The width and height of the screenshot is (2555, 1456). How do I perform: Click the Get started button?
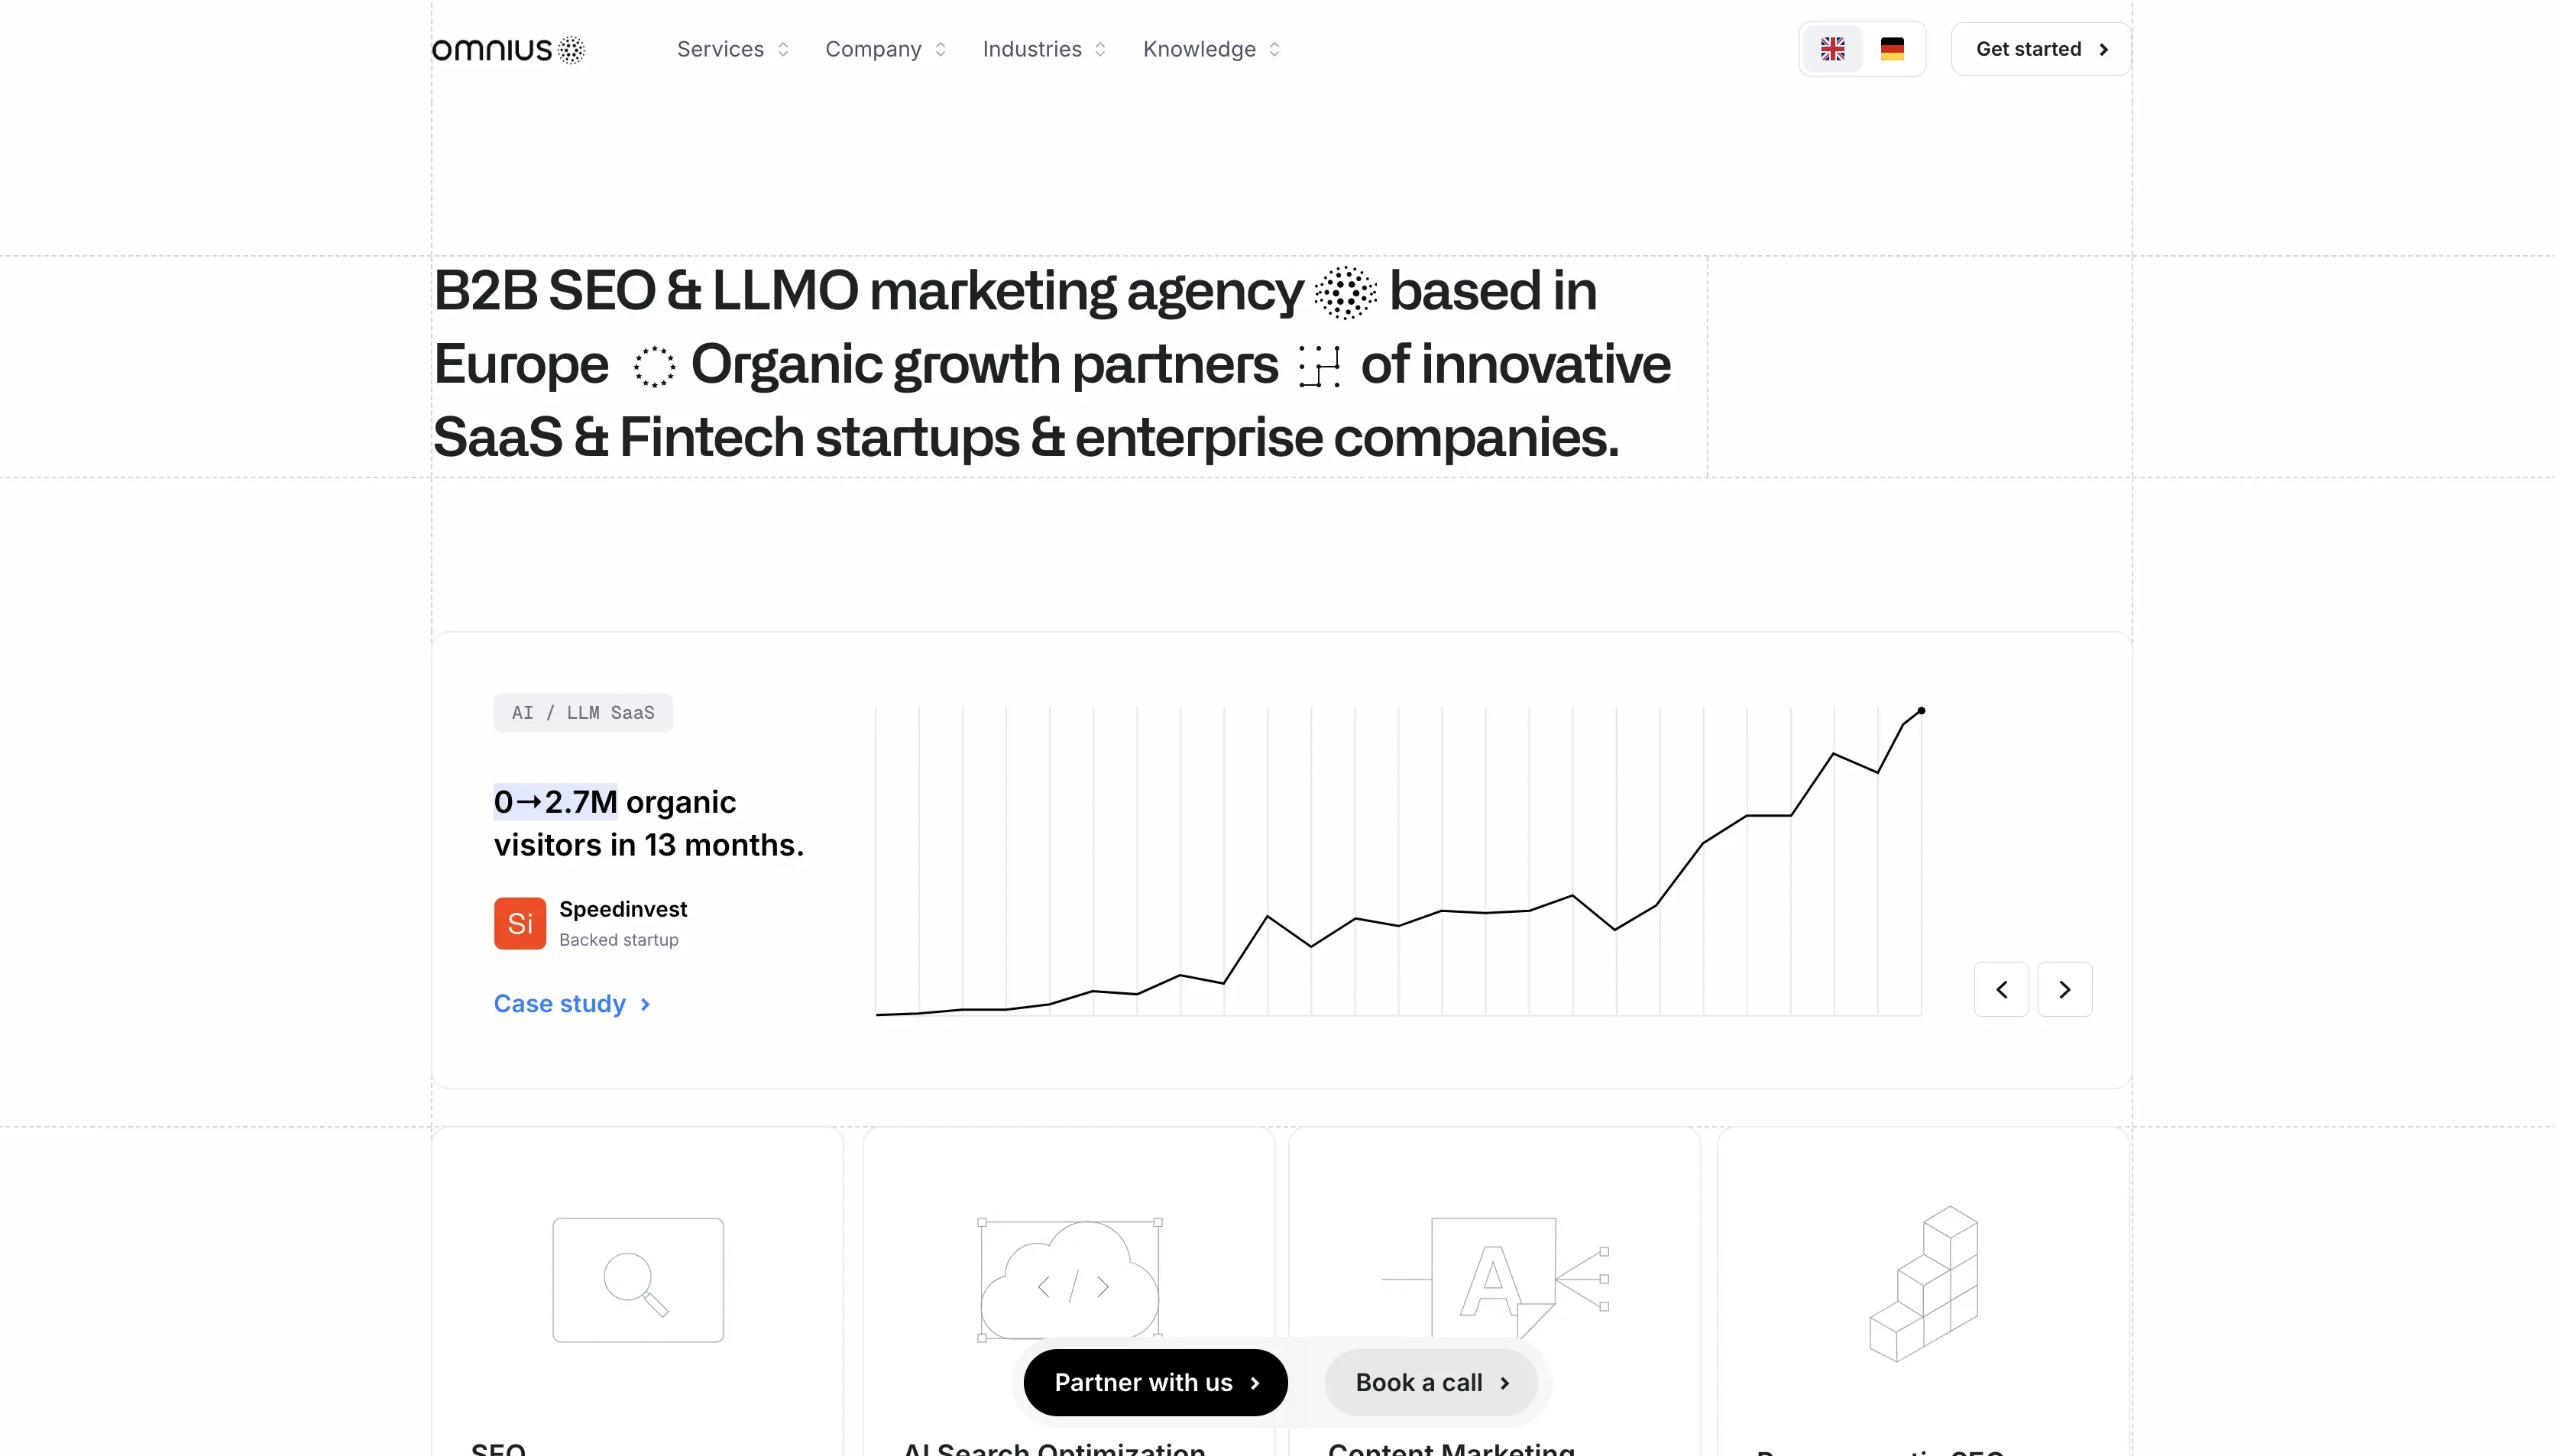(x=2040, y=48)
